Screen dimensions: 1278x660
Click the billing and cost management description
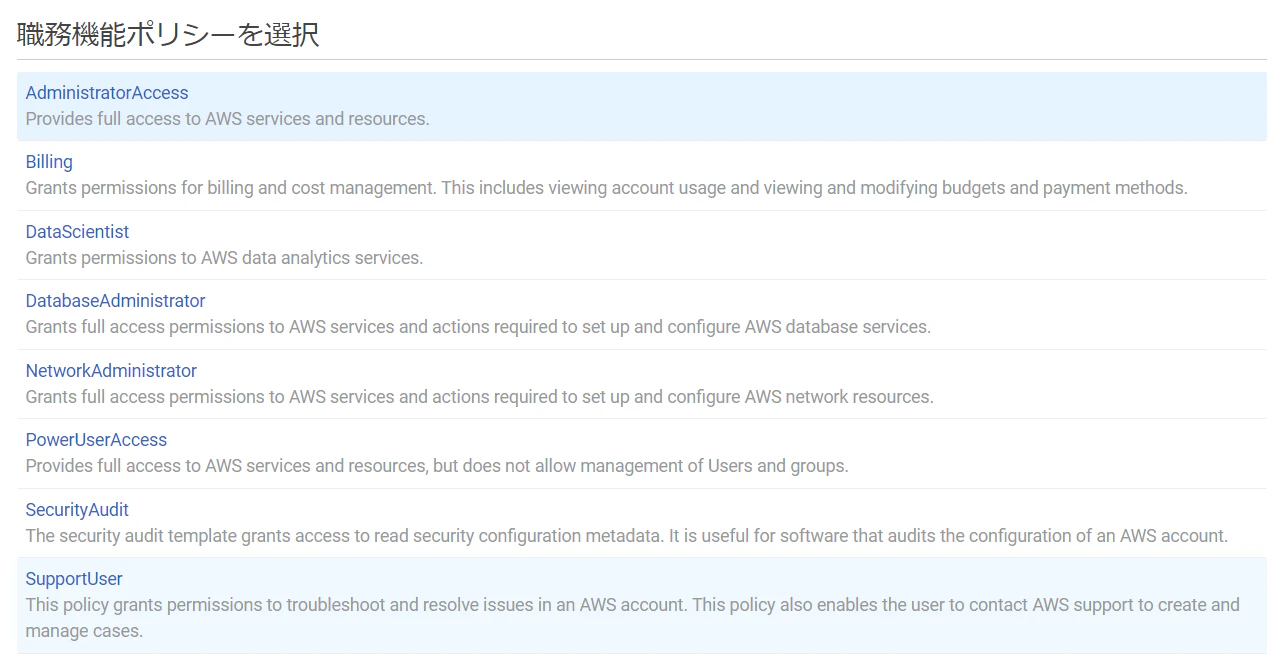(606, 188)
